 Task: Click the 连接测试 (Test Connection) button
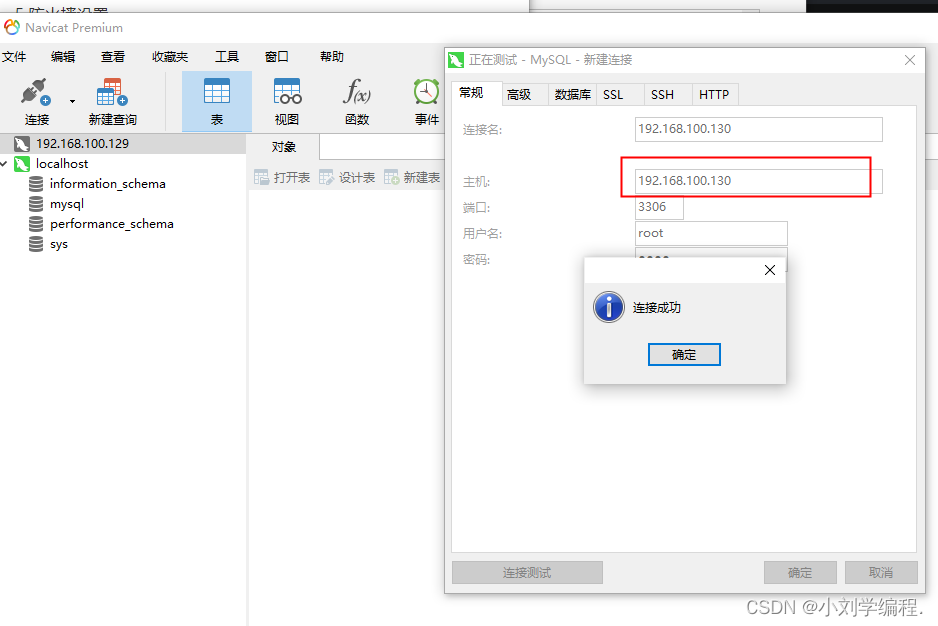527,572
